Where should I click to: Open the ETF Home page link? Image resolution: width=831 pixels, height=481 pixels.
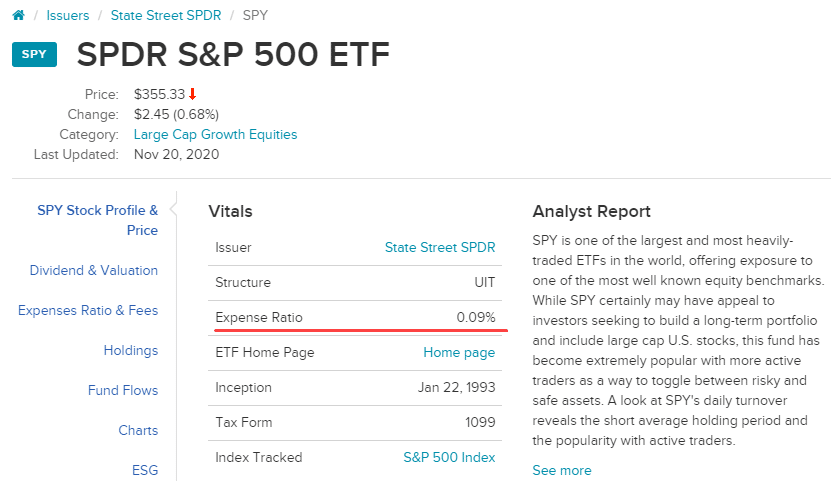459,352
